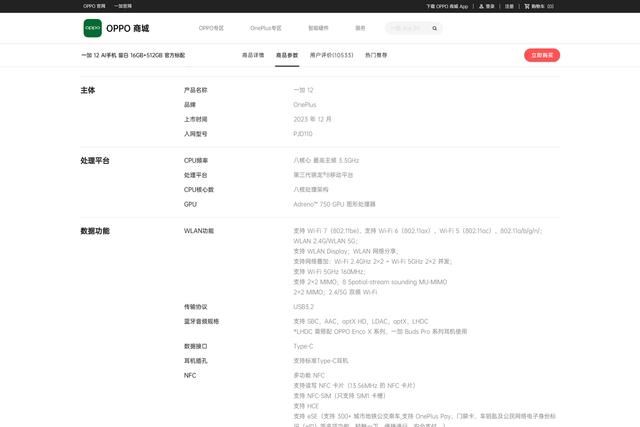Click the GPU label
The image size is (640, 427).
click(x=190, y=204)
